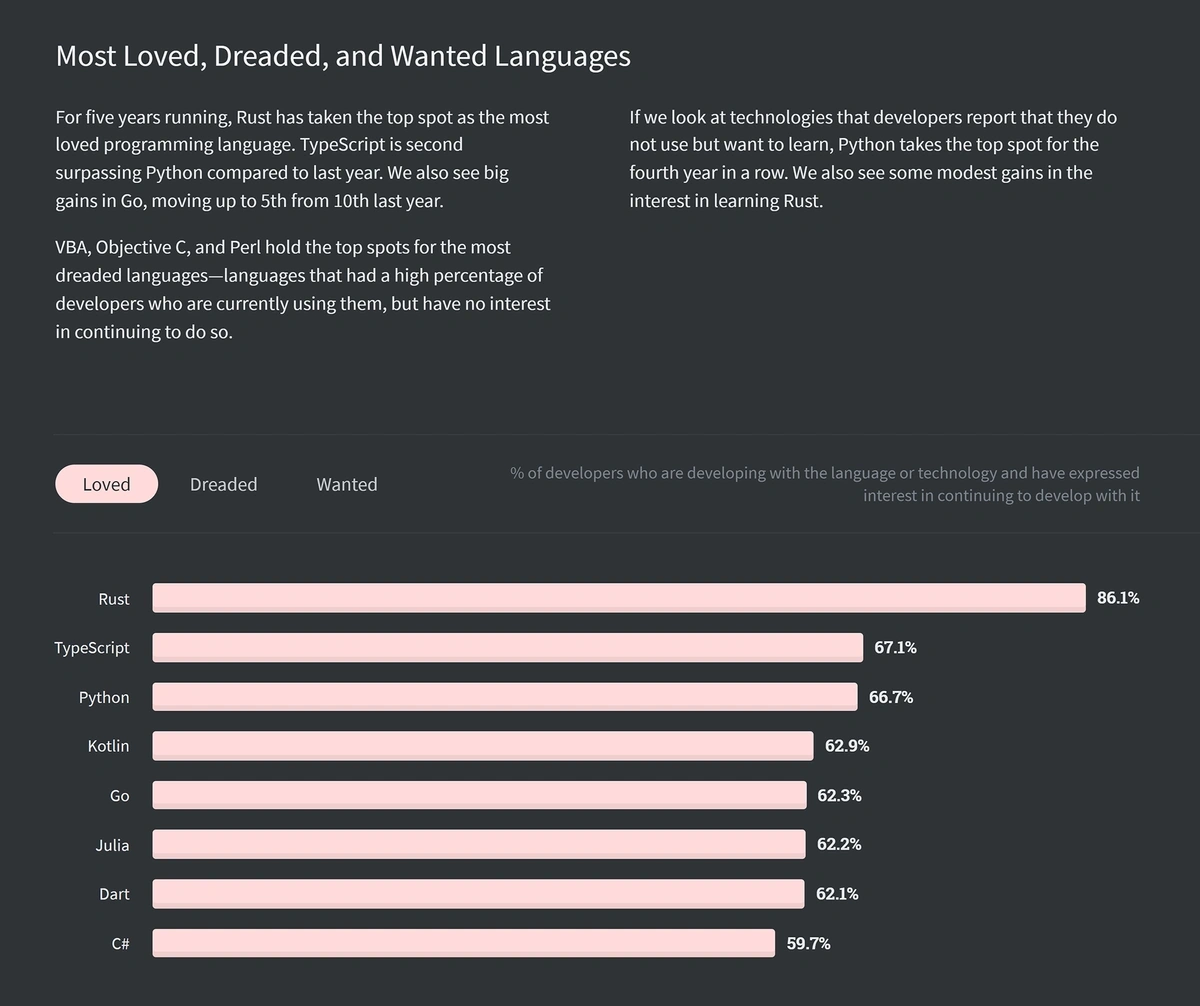This screenshot has height=1006, width=1200.
Task: Click the Python label in chart
Action: pyautogui.click(x=104, y=697)
